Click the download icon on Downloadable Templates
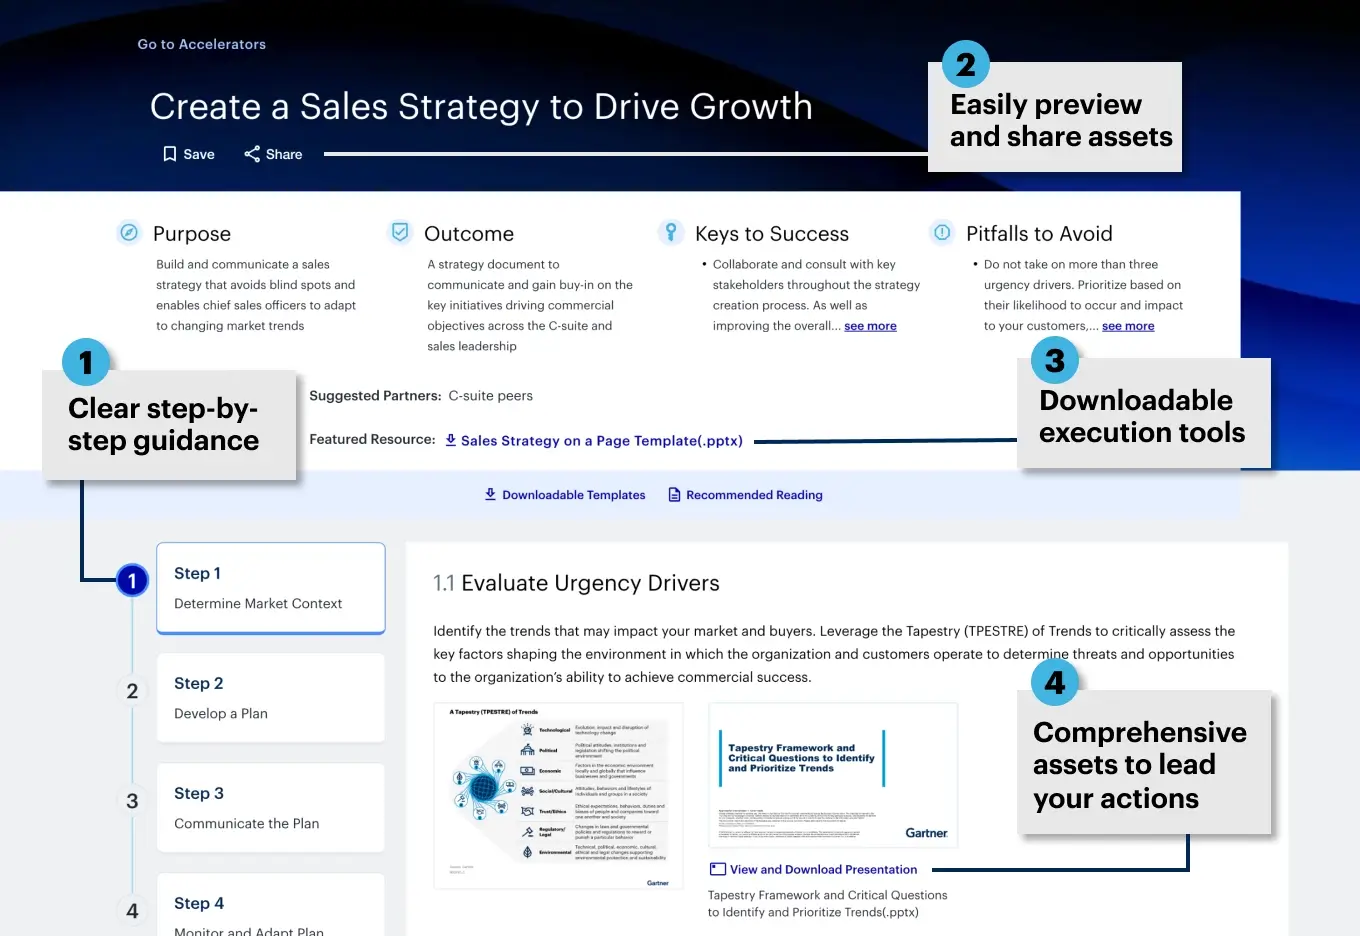 (x=489, y=494)
